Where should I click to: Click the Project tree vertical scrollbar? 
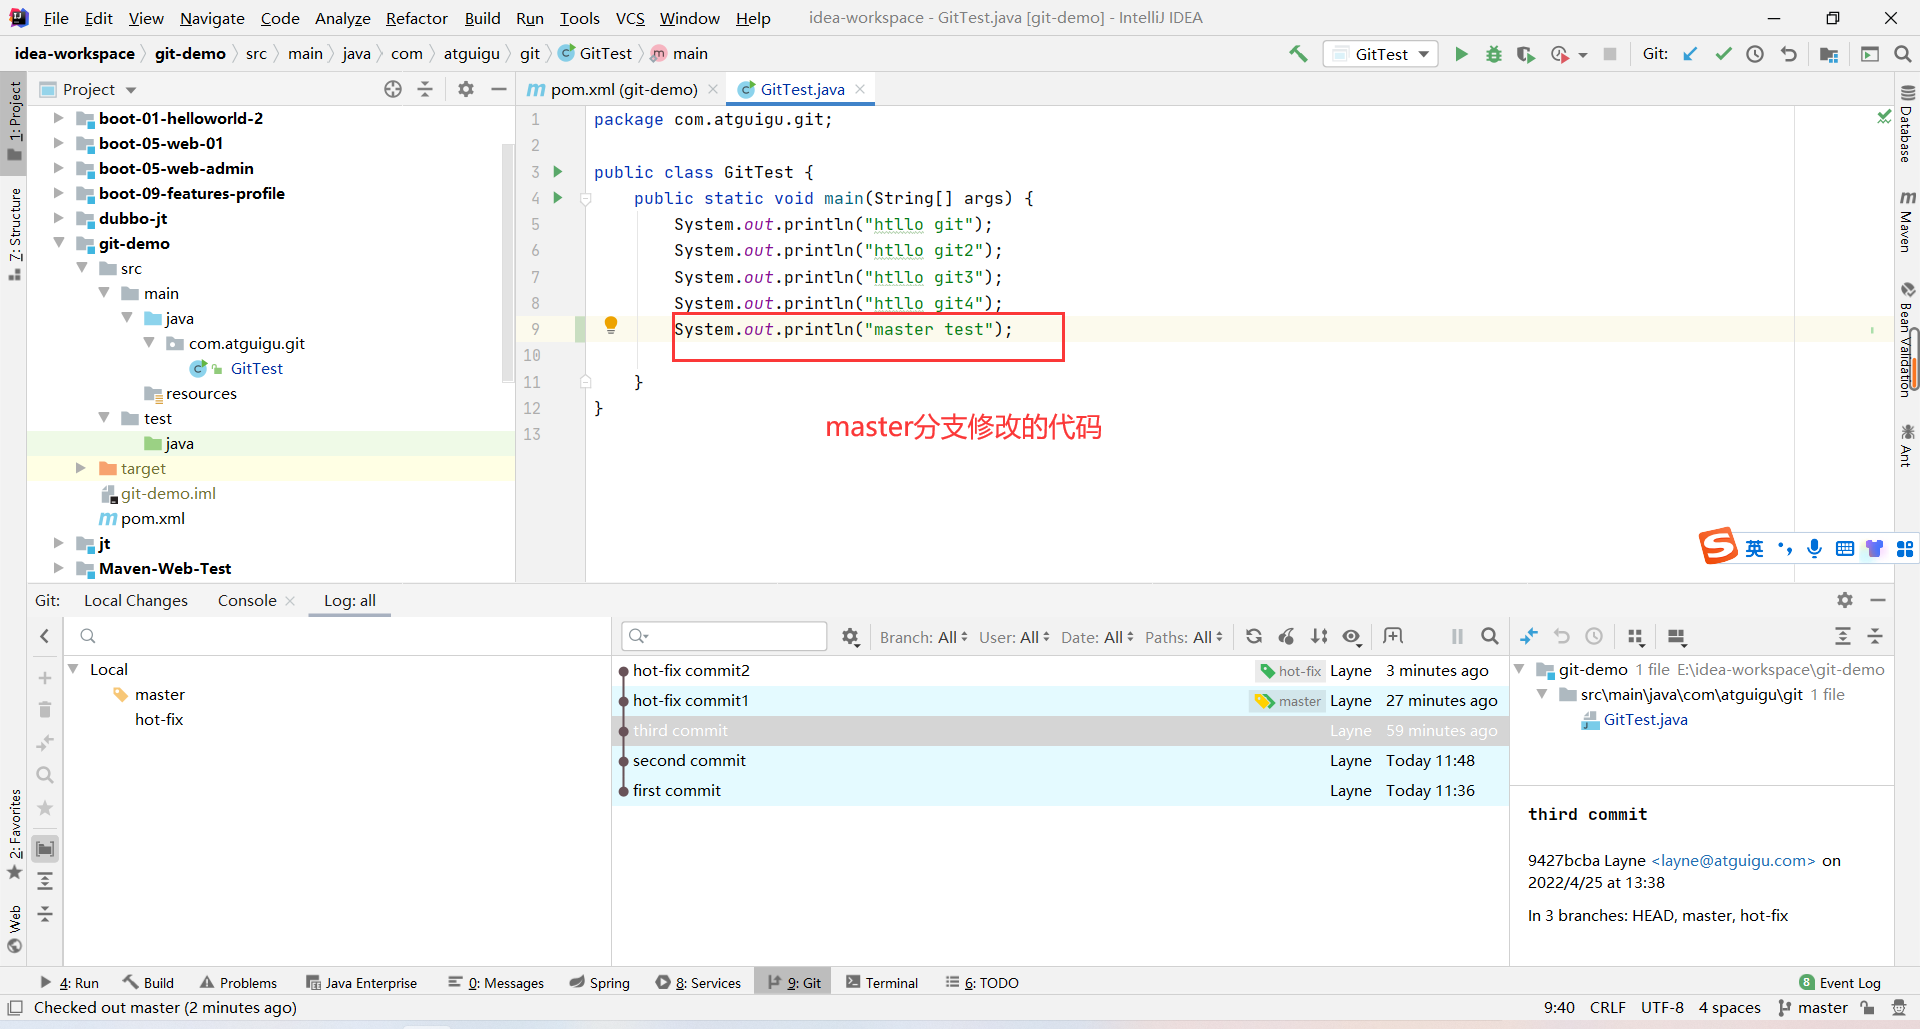click(507, 265)
